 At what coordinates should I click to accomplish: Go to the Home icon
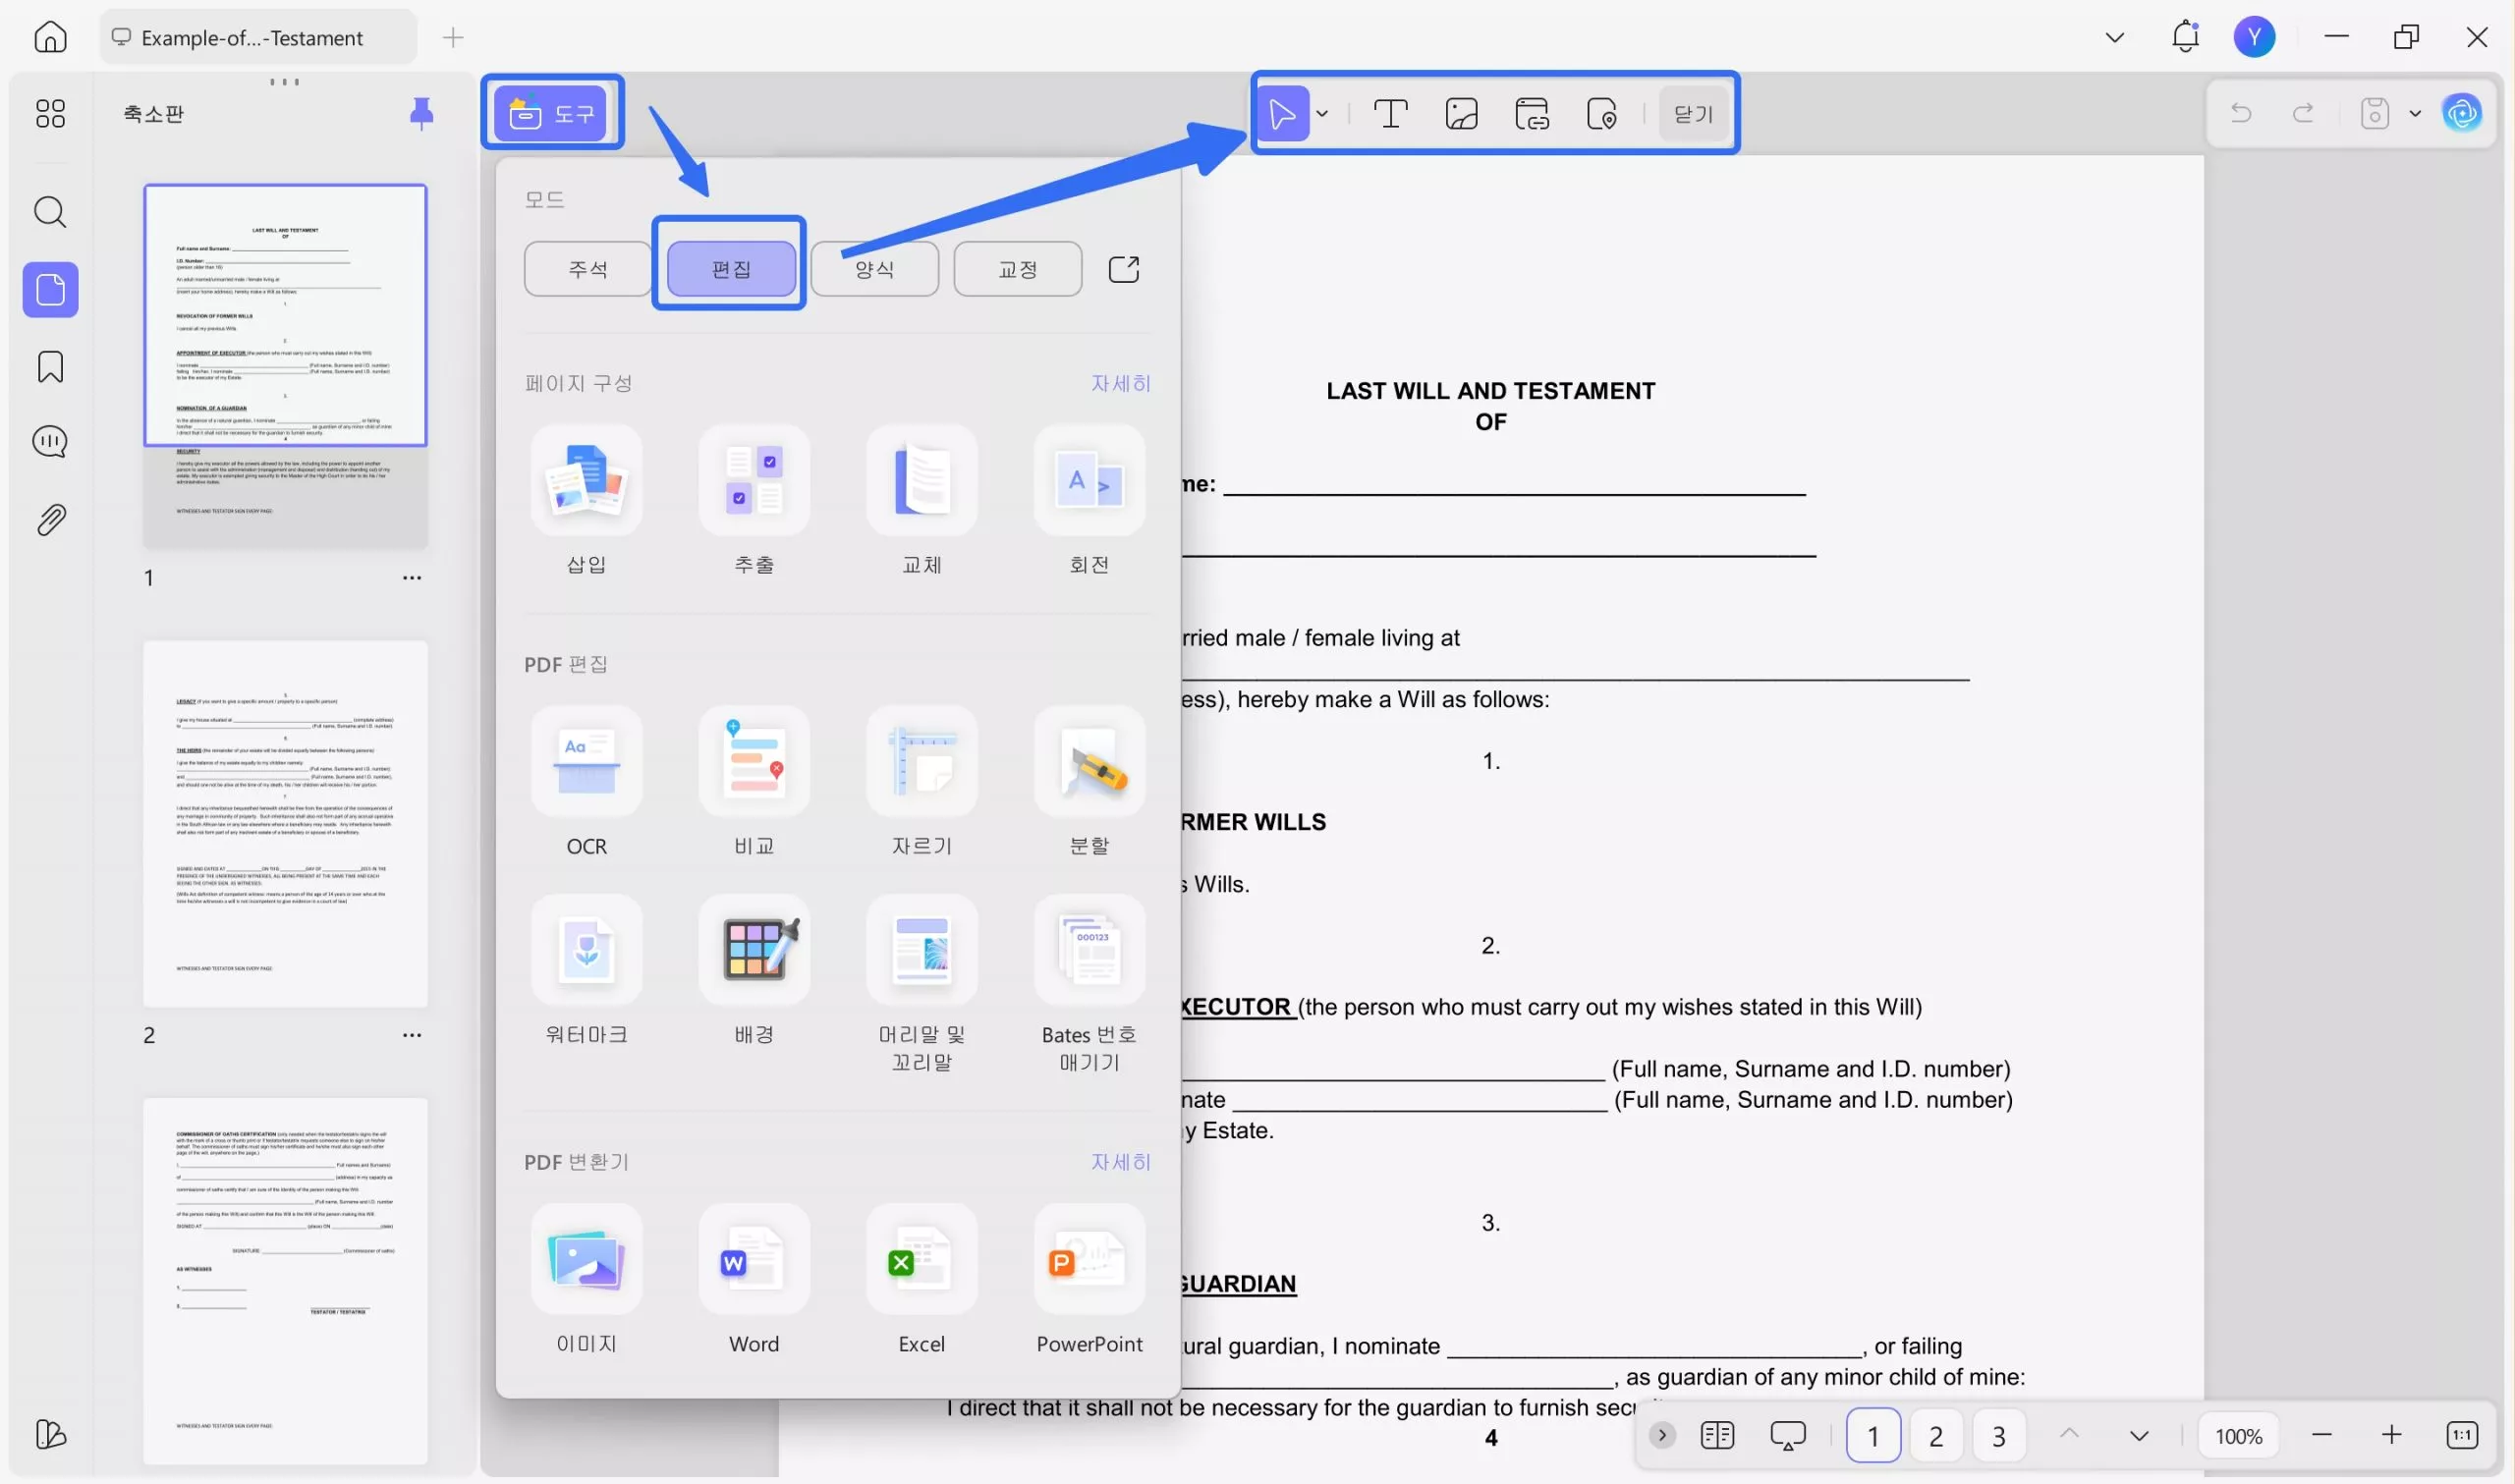50,37
